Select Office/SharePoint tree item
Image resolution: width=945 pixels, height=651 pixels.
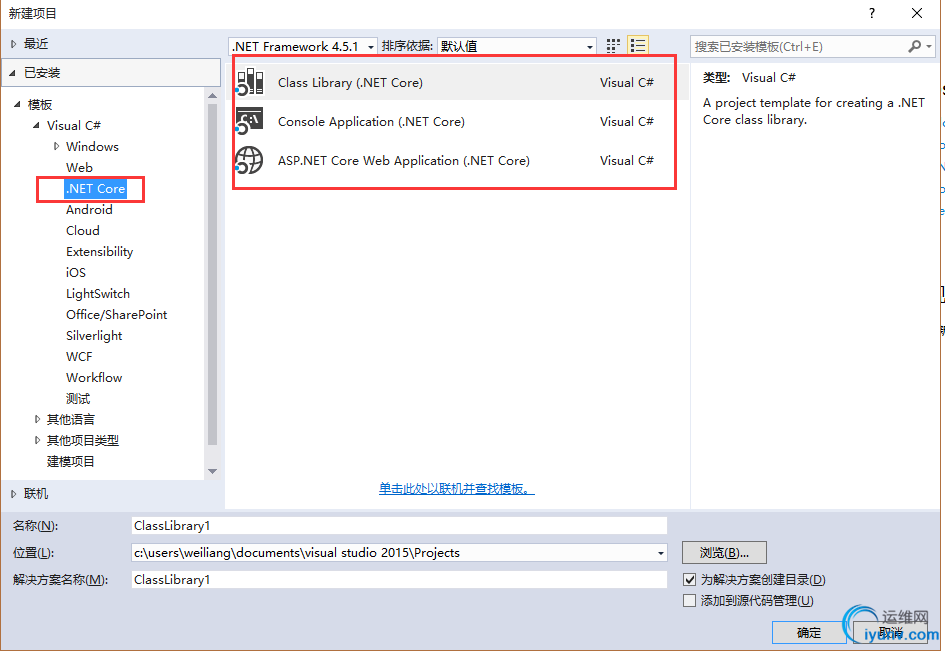click(116, 315)
